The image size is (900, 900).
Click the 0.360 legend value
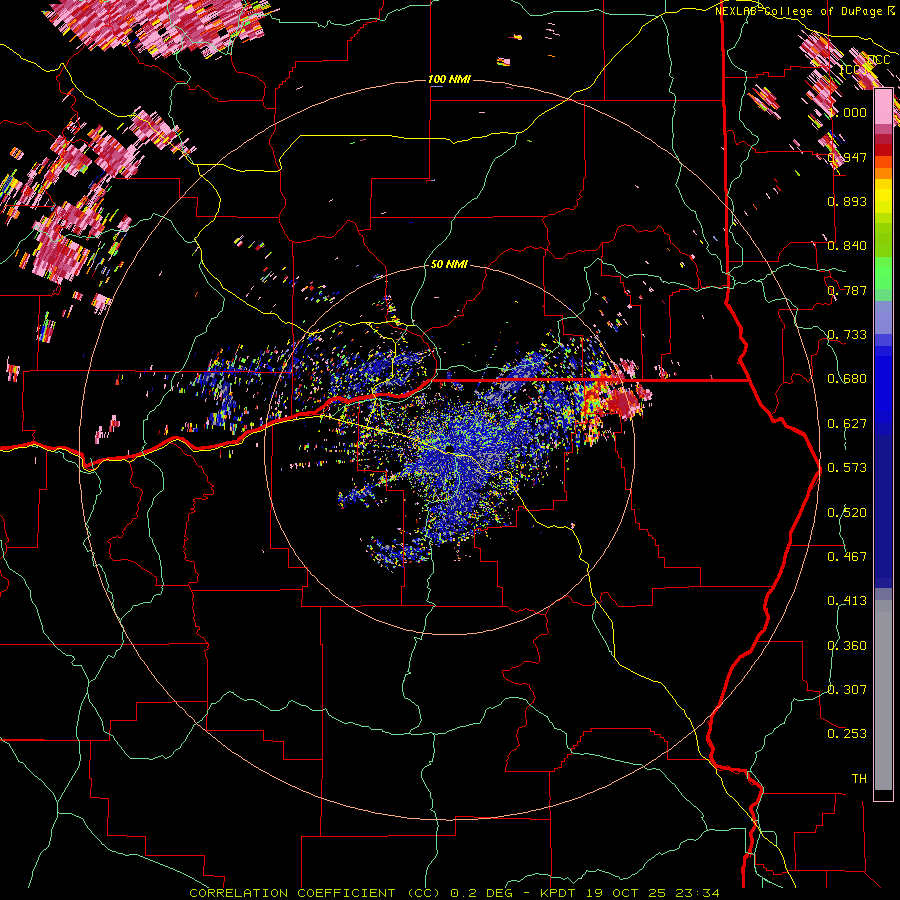point(847,646)
